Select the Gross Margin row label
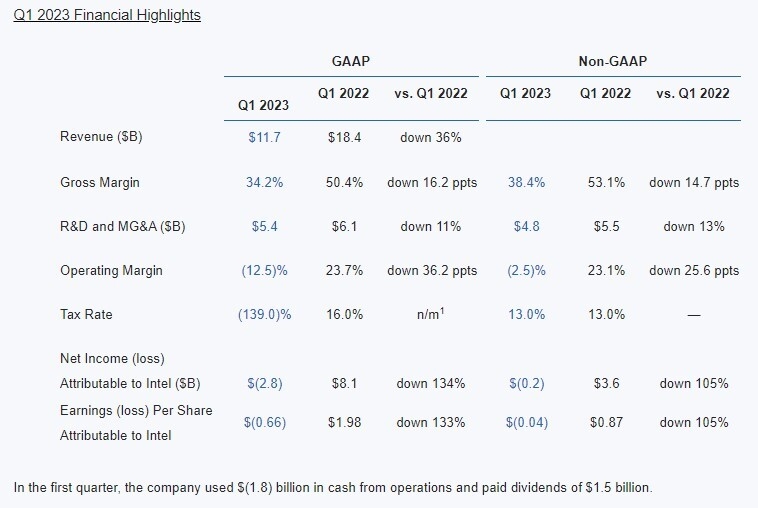Image resolution: width=758 pixels, height=508 pixels. [100, 182]
